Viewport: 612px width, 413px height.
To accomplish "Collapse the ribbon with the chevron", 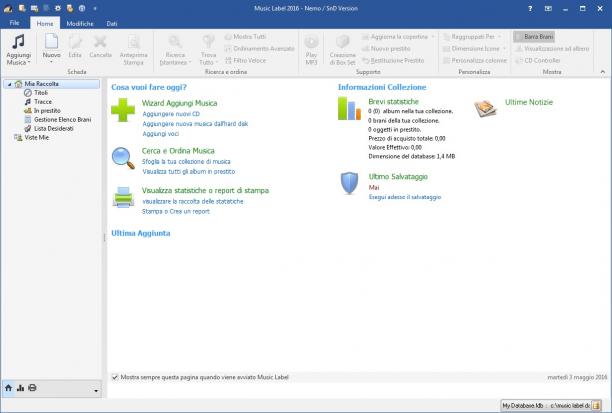I will [x=602, y=72].
